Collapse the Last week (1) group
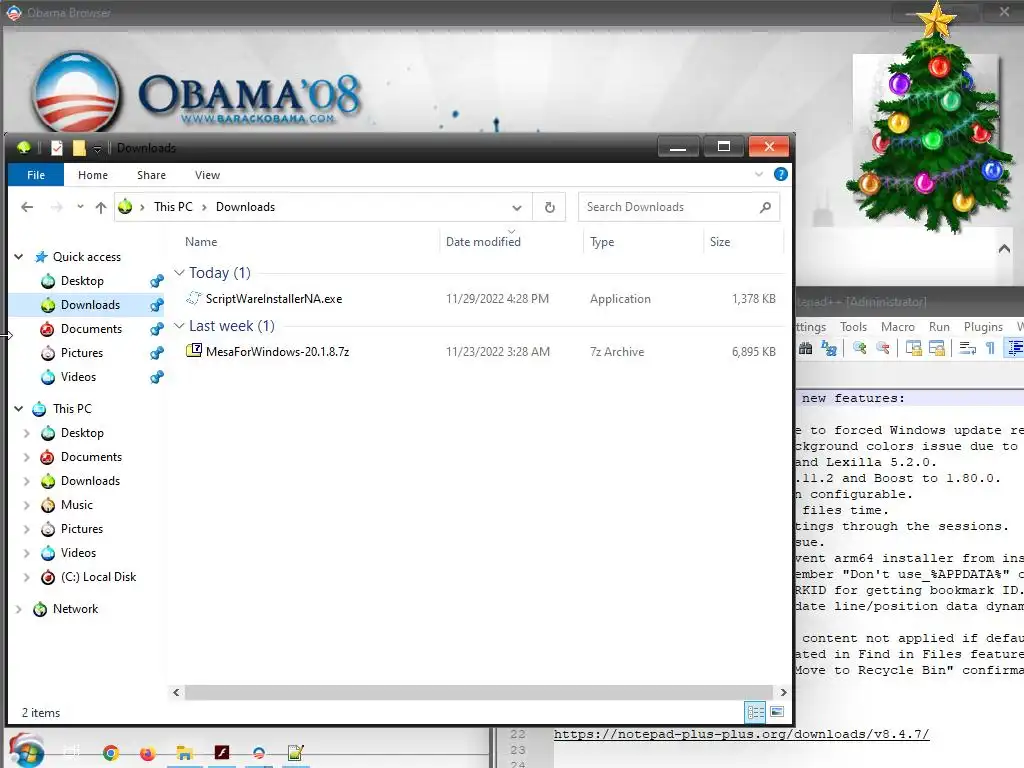Screen dimensions: 1024x768 pyautogui.click(x=179, y=326)
